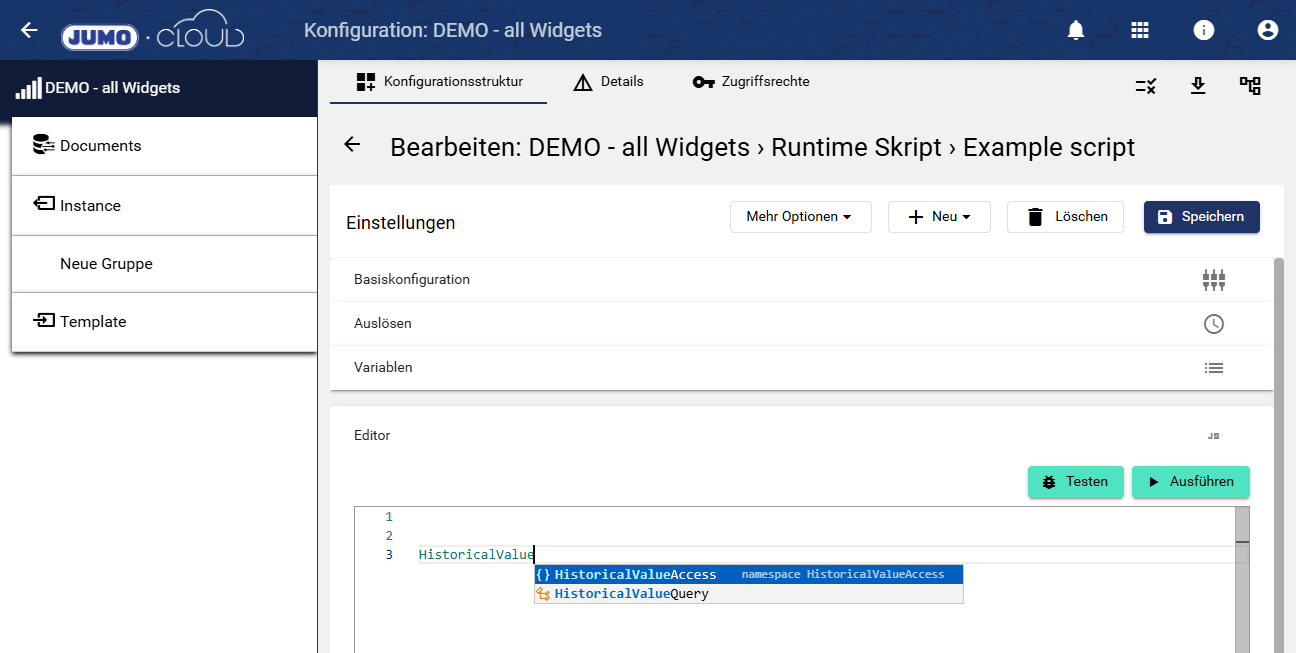Click the Speichern button
This screenshot has width=1296, height=653.
1201,217
